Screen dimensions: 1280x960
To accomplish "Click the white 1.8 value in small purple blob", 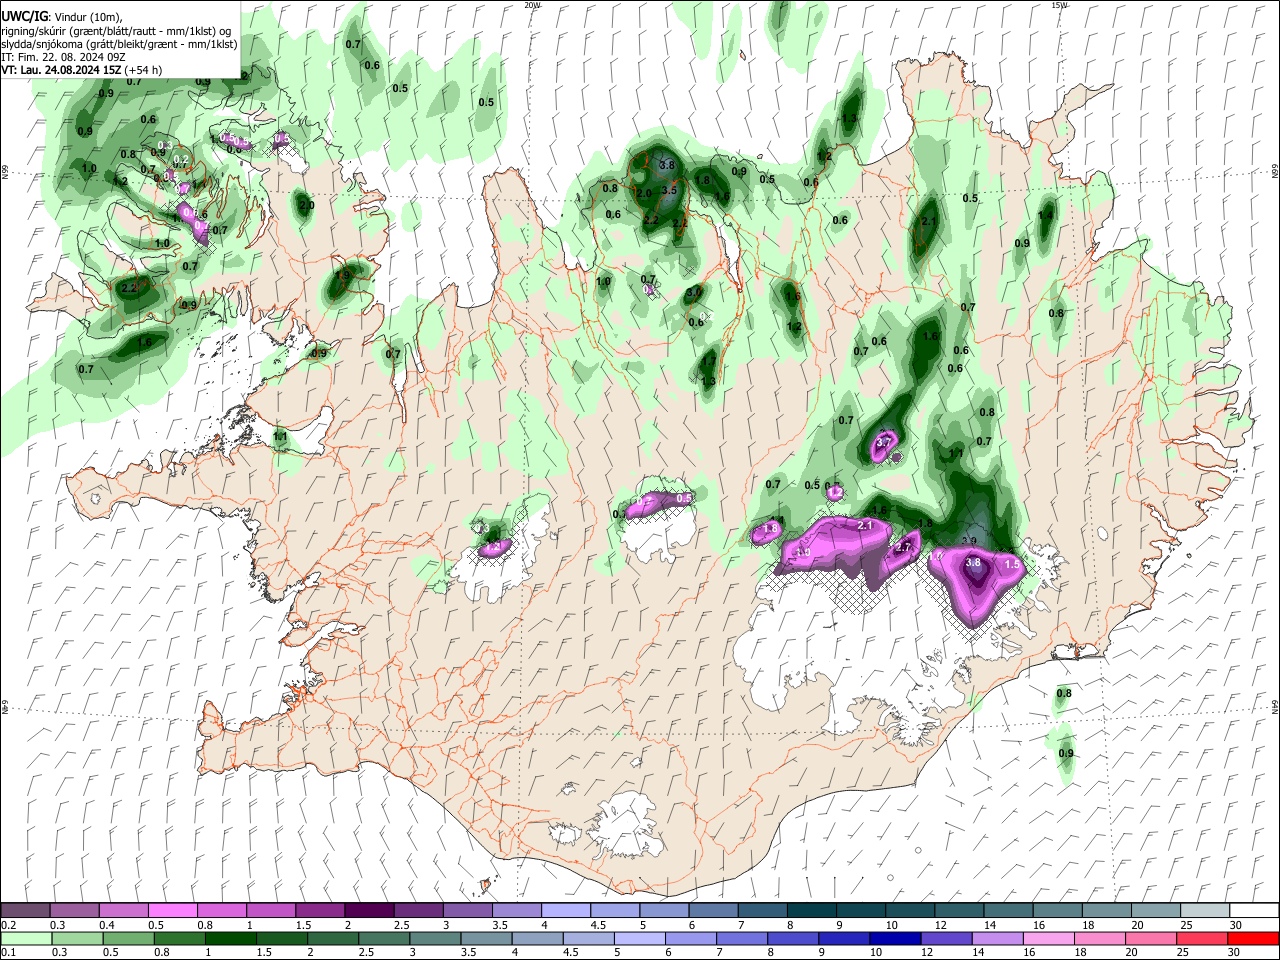I will tap(771, 529).
